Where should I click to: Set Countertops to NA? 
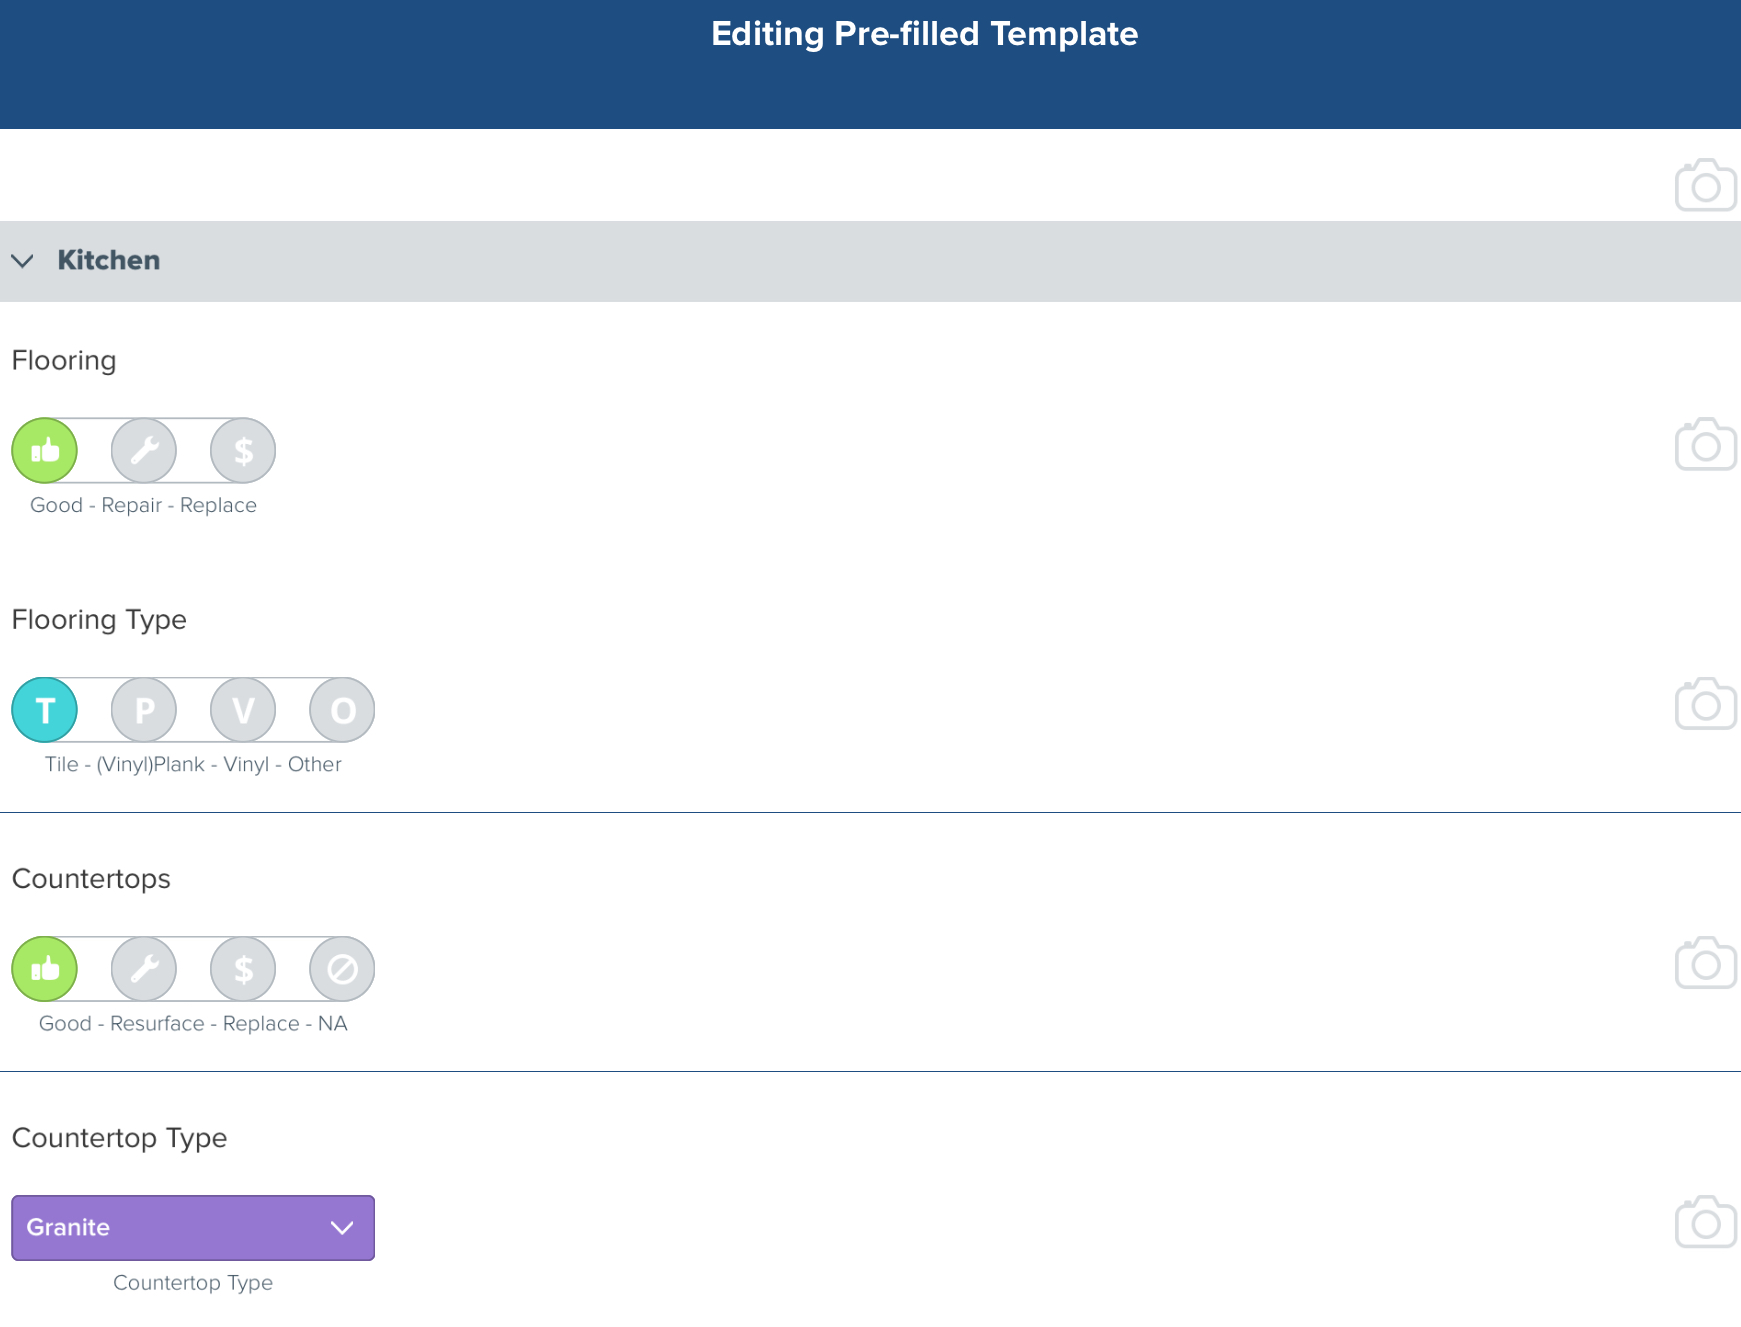click(x=342, y=969)
